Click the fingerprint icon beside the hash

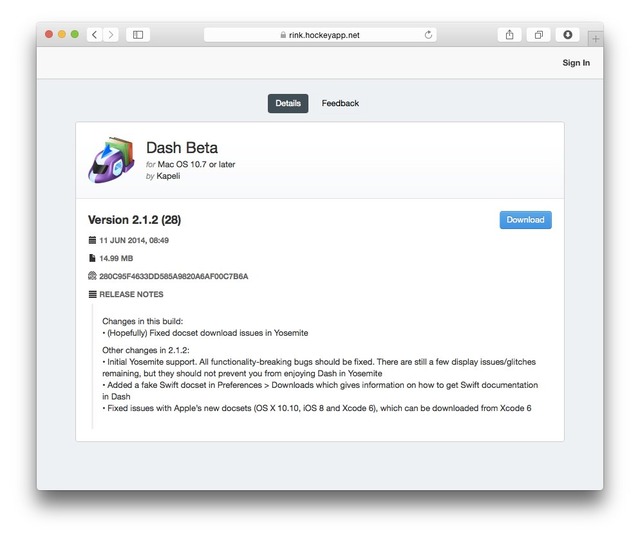click(x=92, y=276)
